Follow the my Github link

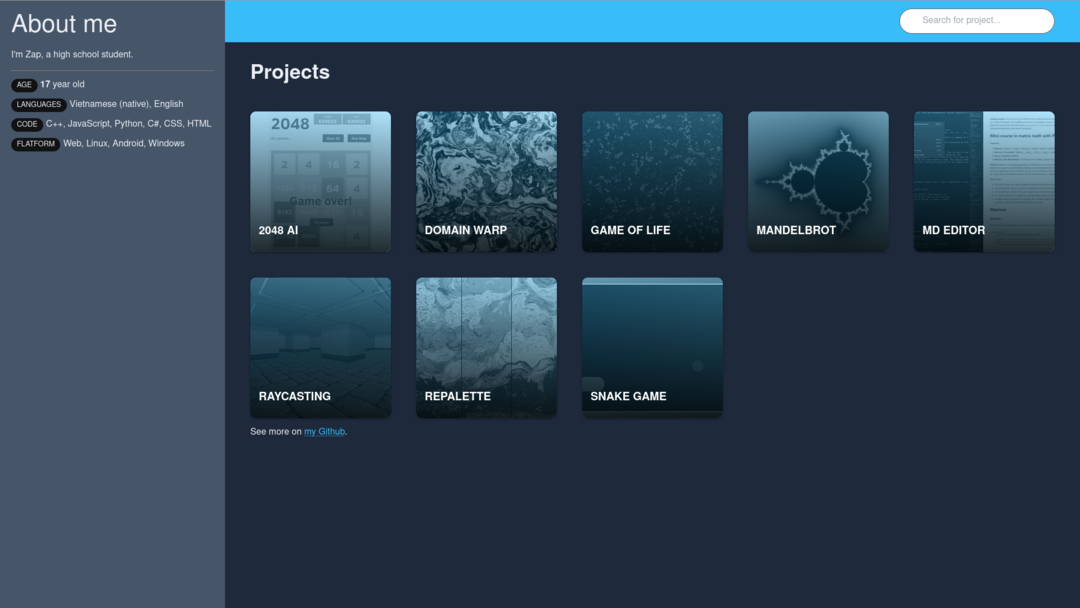click(x=324, y=431)
